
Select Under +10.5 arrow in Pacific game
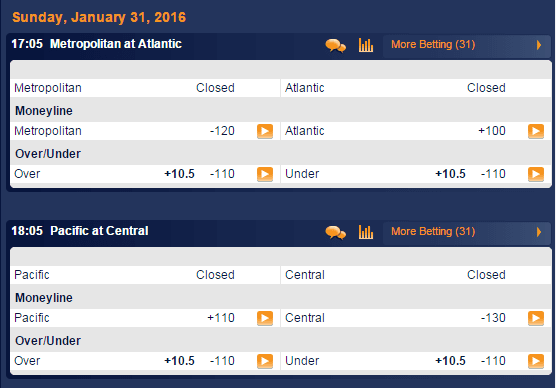pyautogui.click(x=536, y=361)
